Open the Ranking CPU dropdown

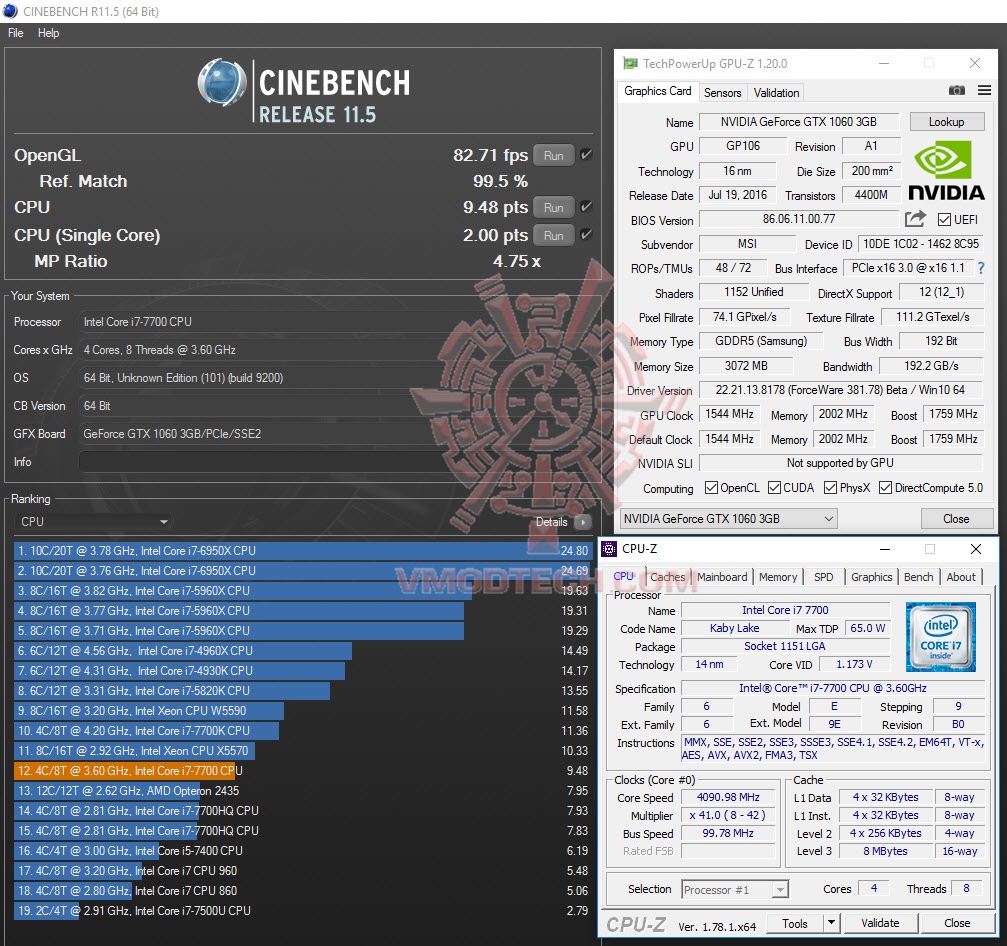pyautogui.click(x=94, y=522)
